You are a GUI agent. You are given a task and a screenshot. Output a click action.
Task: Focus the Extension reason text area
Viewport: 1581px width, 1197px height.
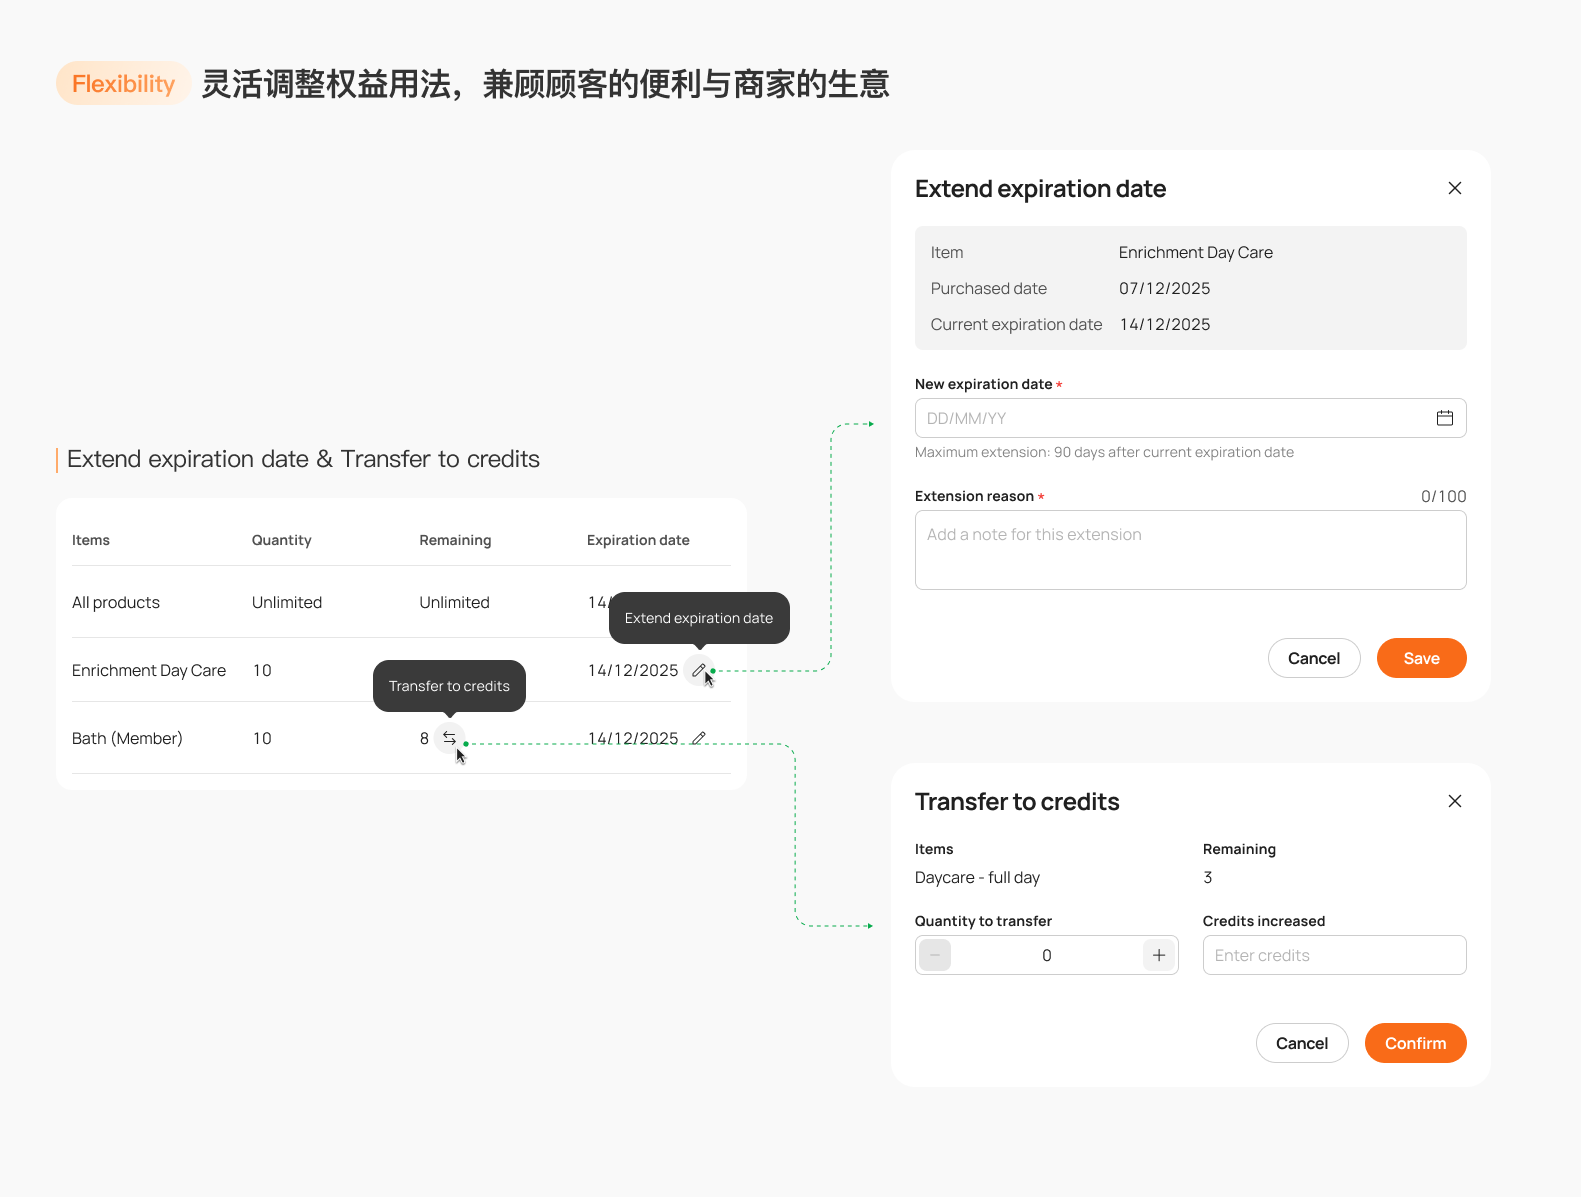[1190, 550]
